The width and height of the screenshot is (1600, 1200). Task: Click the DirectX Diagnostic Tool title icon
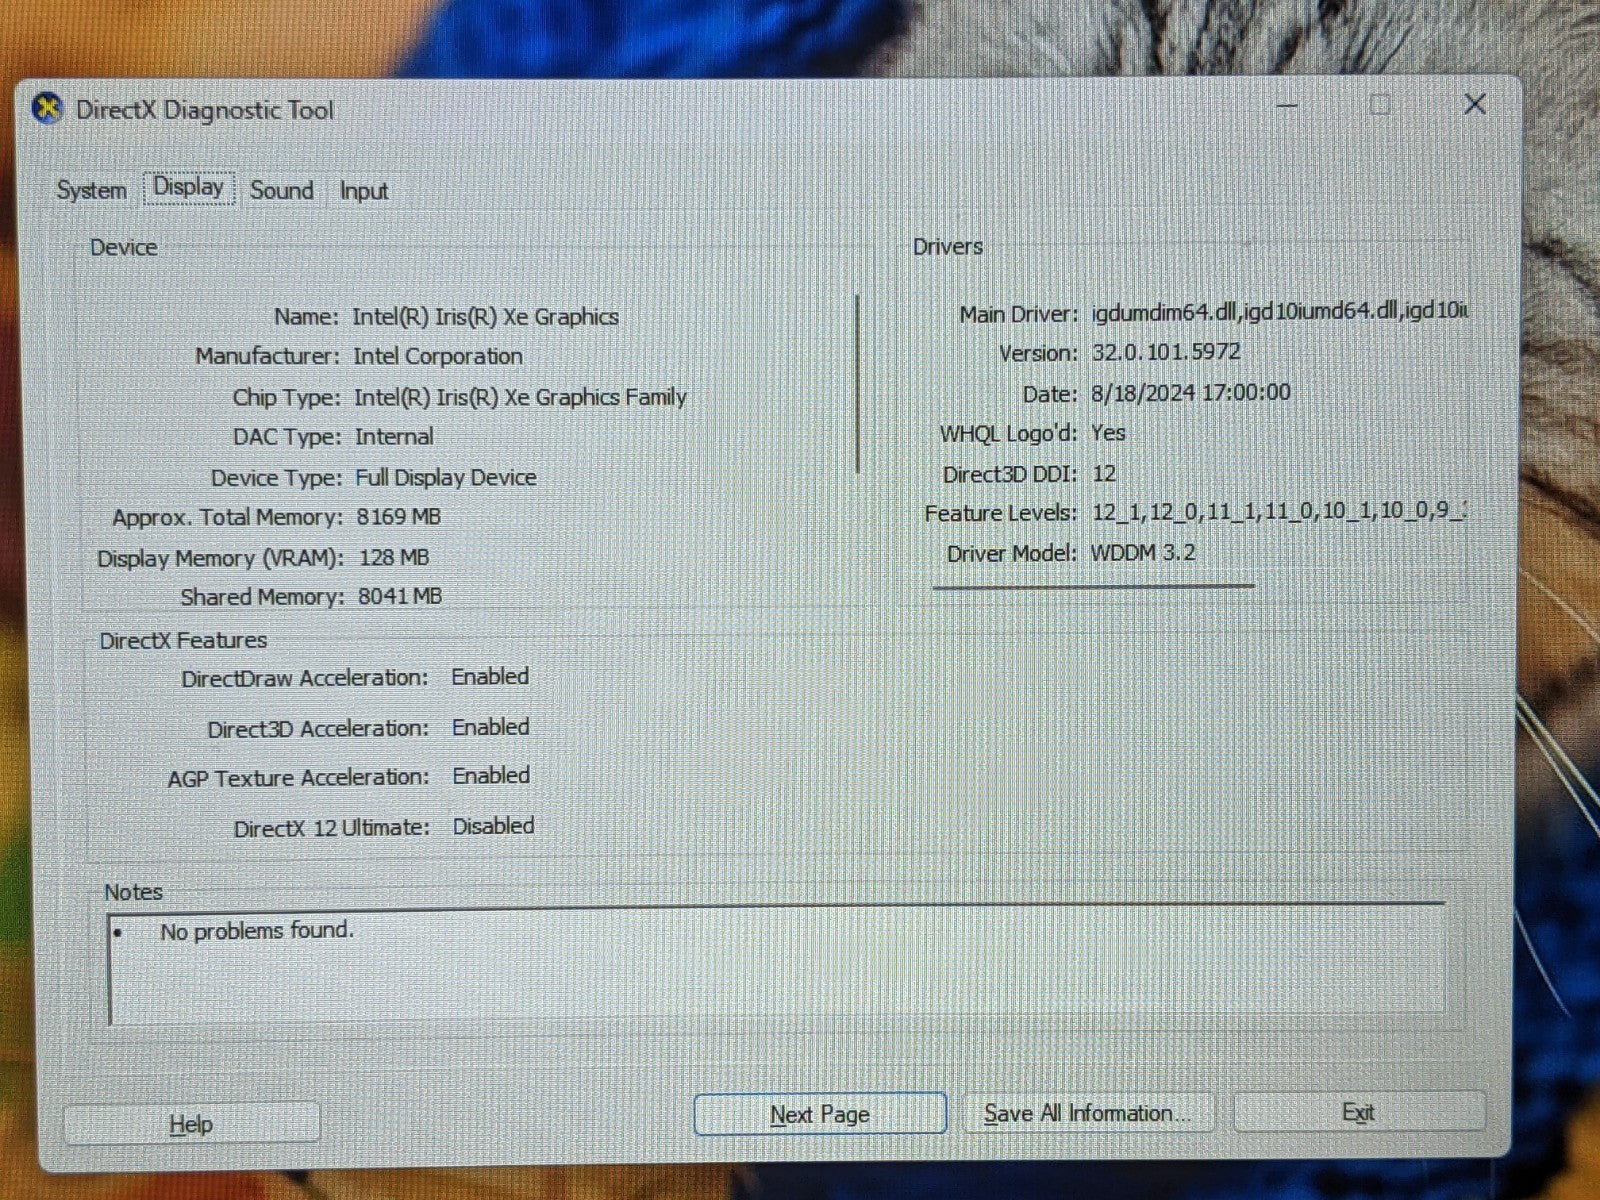point(47,108)
